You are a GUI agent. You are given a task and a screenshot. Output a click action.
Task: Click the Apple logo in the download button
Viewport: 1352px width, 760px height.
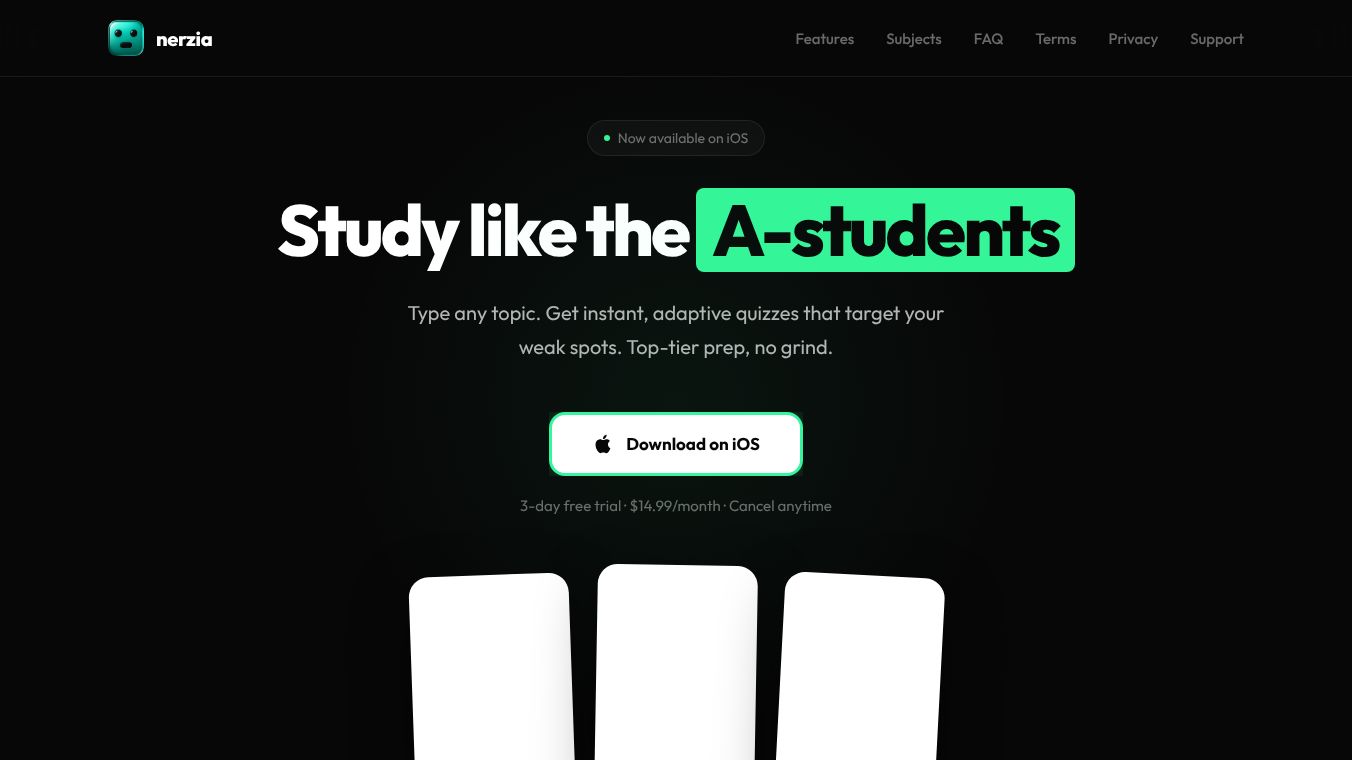coord(603,444)
